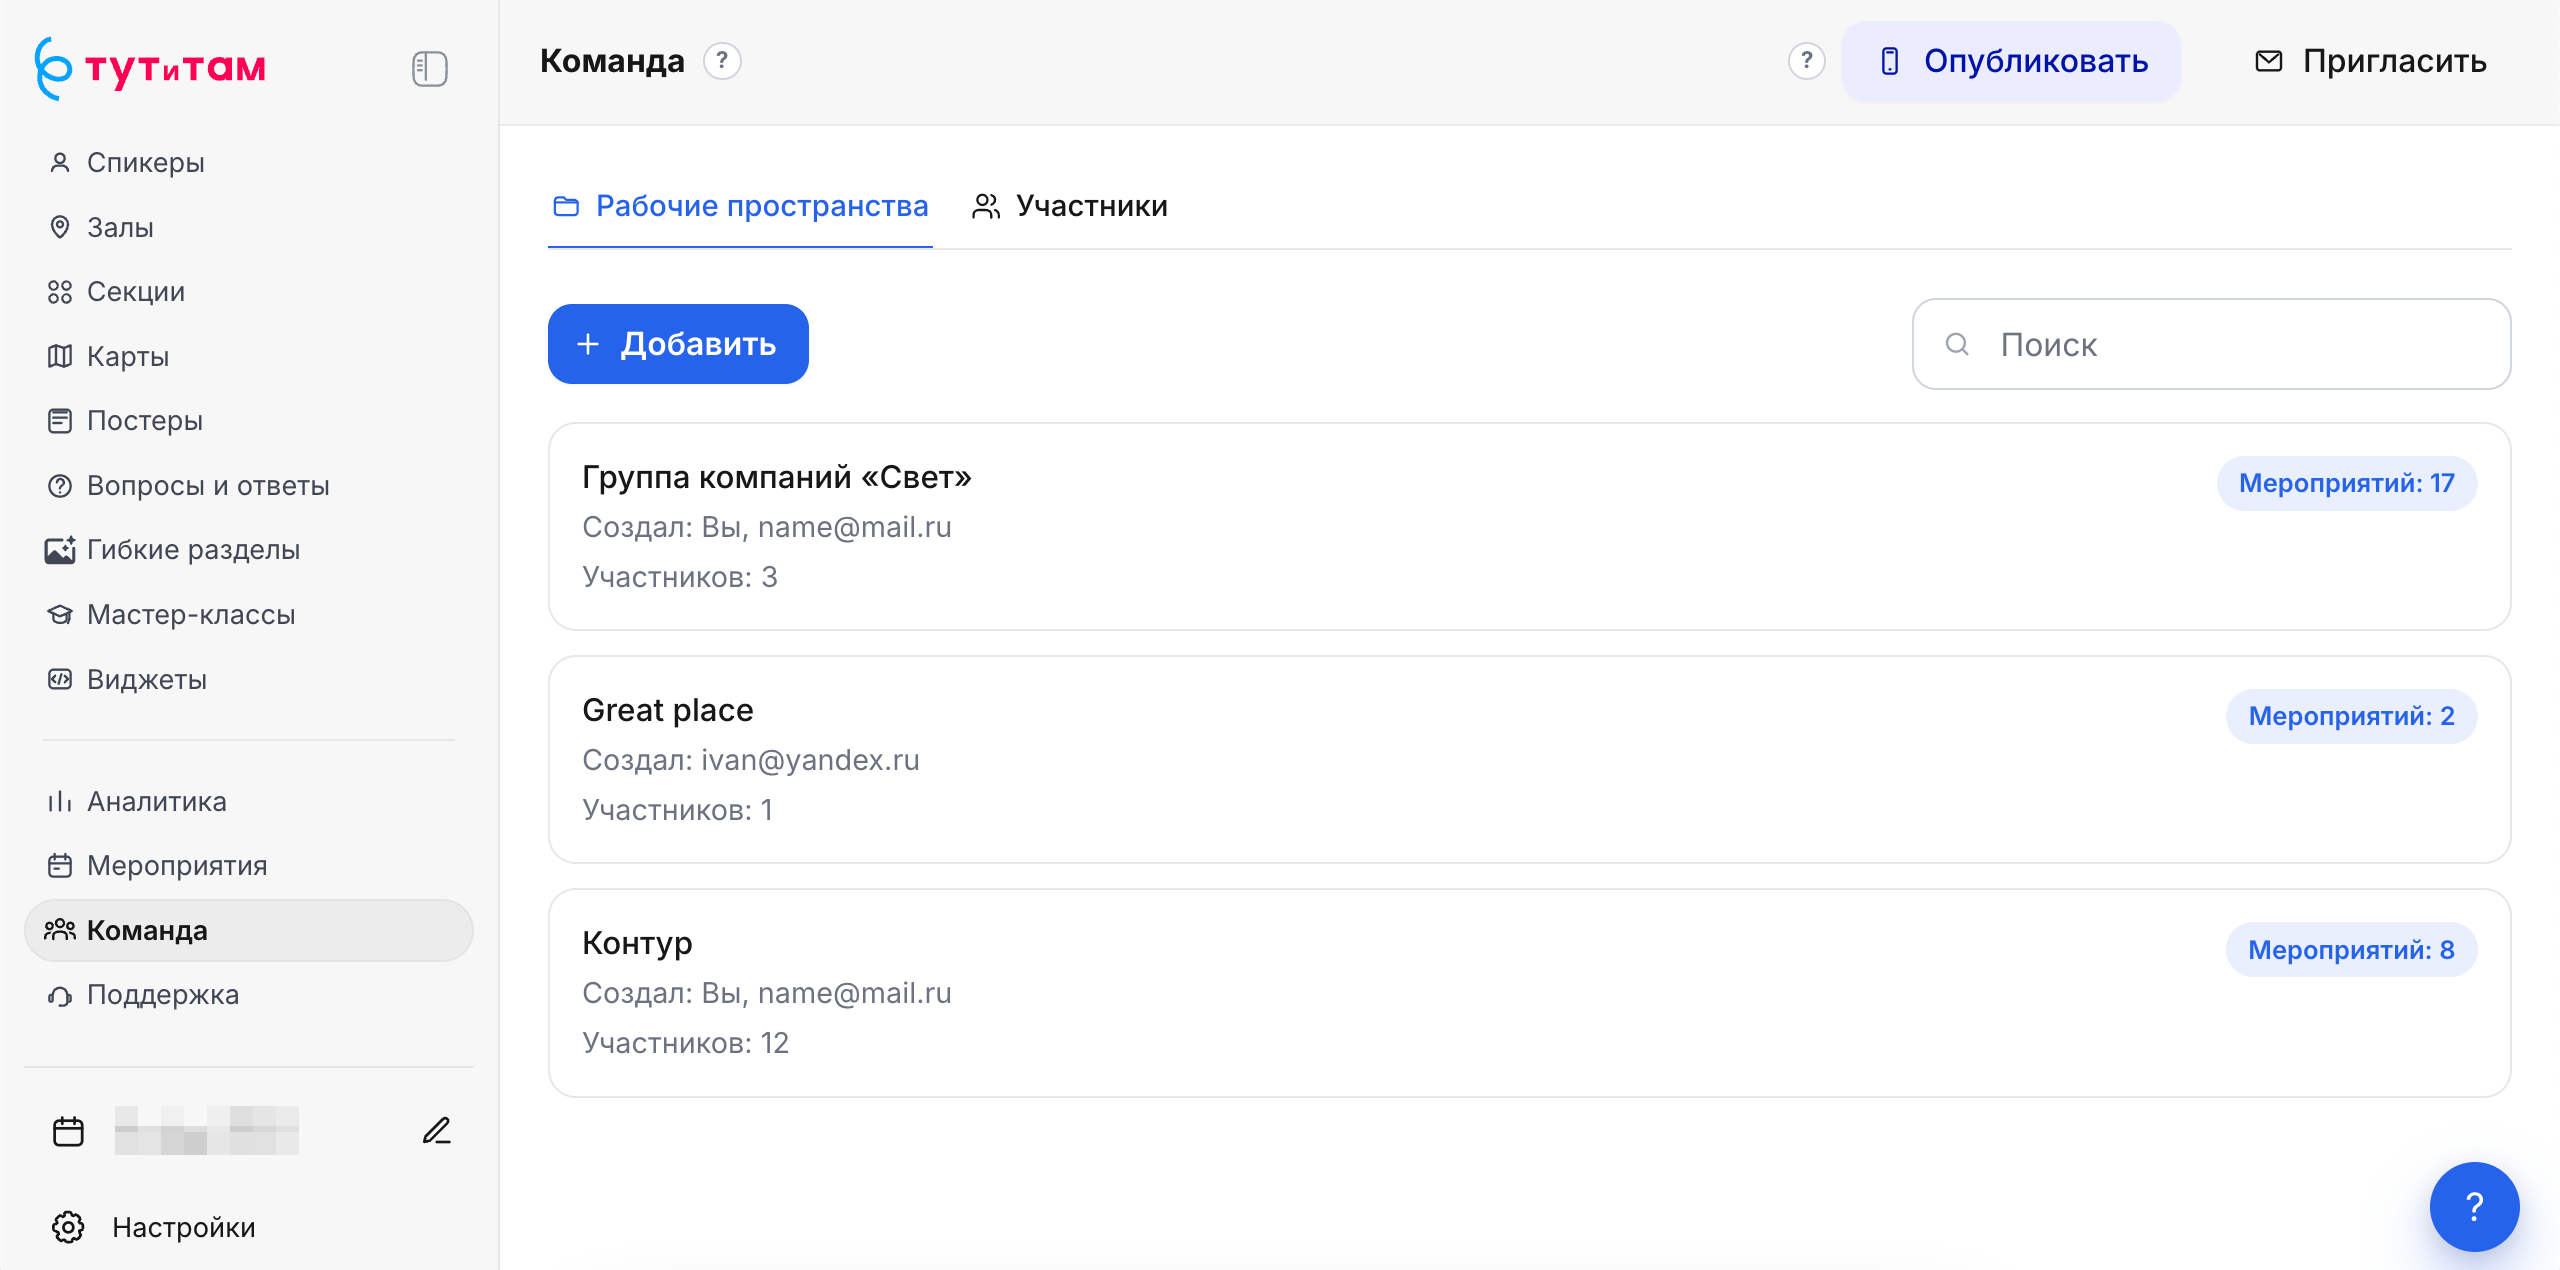This screenshot has width=2560, height=1270.
Task: Select the Команда sidebar item
Action: [x=248, y=930]
